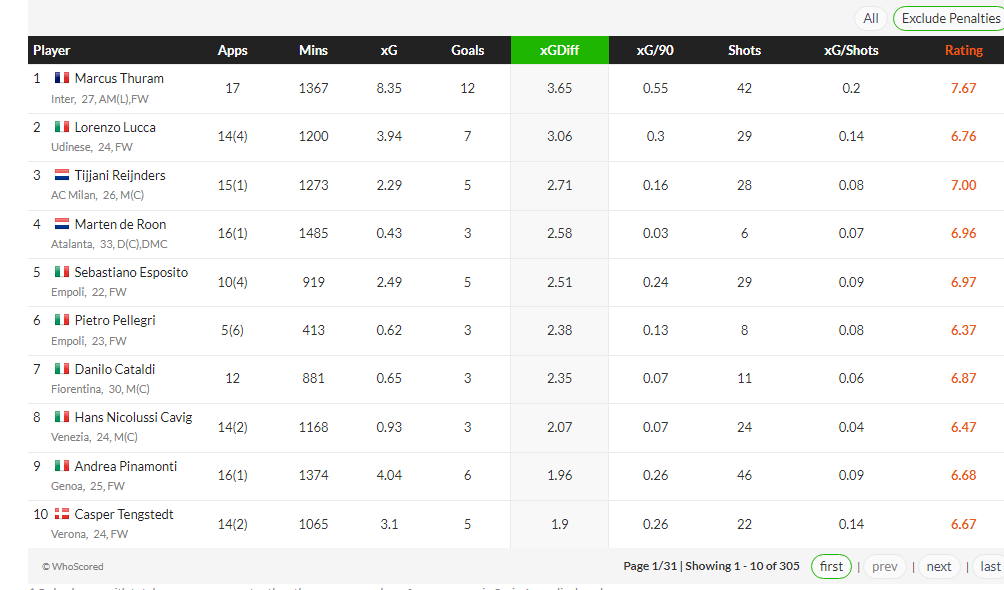This screenshot has width=1004, height=590.
Task: Switch filter to All
Action: click(870, 19)
